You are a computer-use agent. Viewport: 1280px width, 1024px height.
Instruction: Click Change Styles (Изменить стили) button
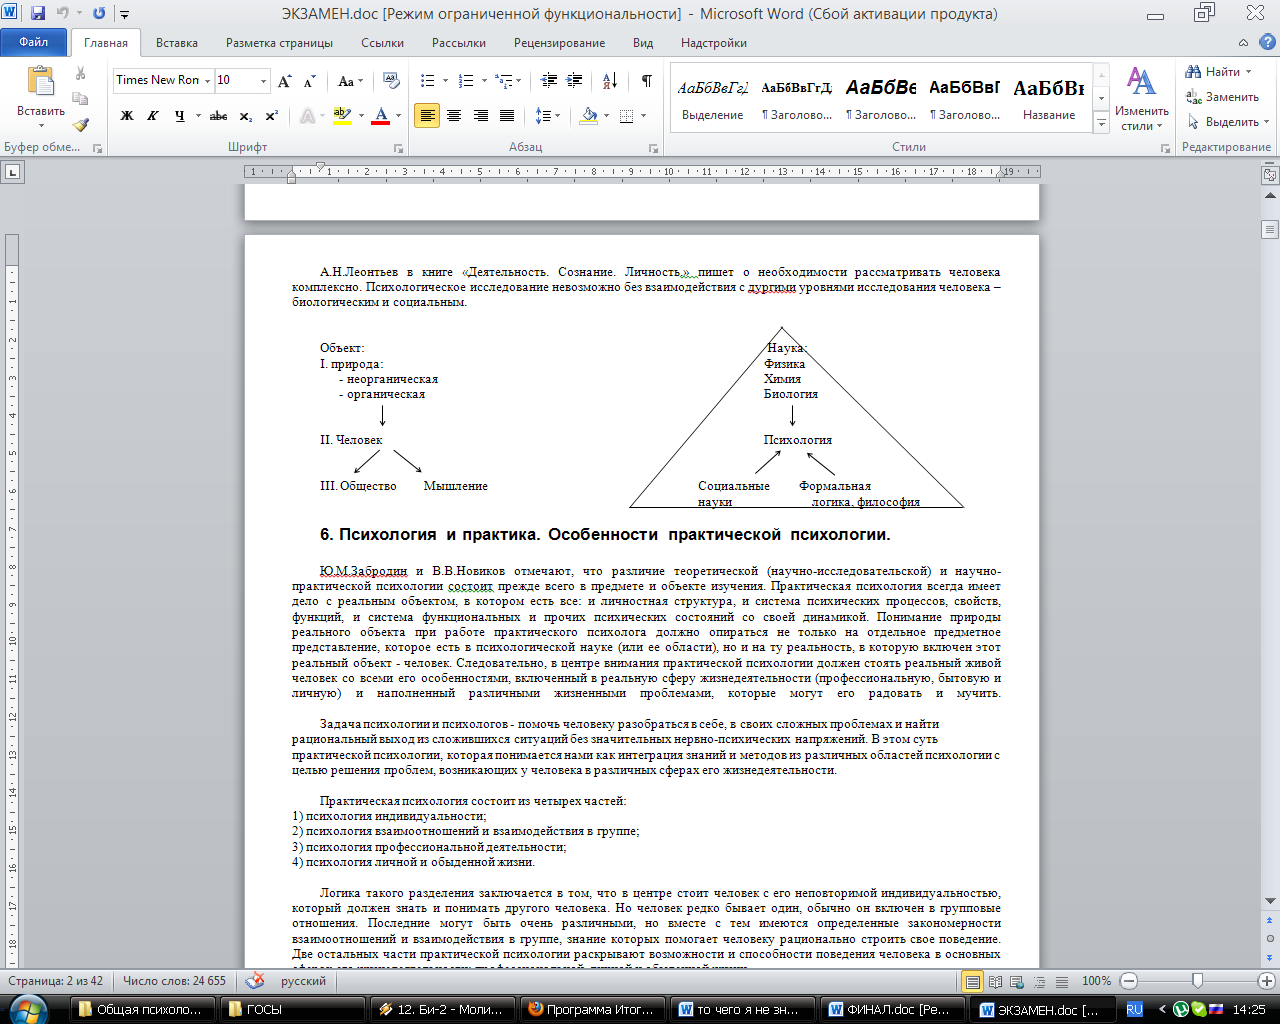pos(1141,99)
